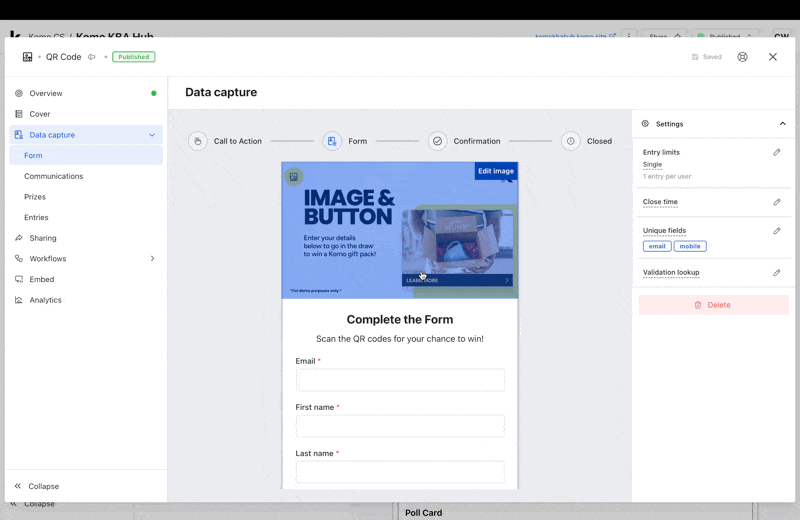800x520 pixels.
Task: Click the Confirmation checkmark step icon
Action: (x=437, y=141)
